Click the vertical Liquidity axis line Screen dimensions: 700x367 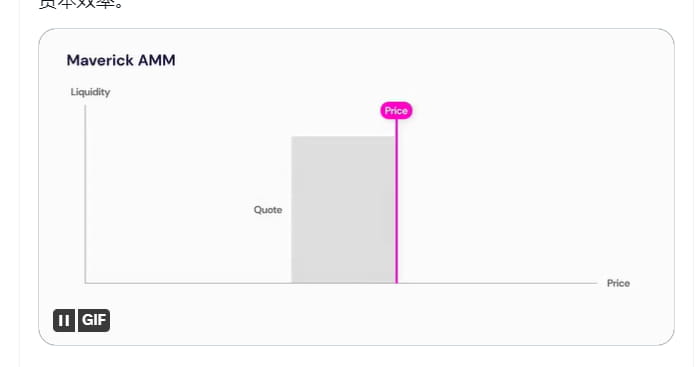point(85,194)
